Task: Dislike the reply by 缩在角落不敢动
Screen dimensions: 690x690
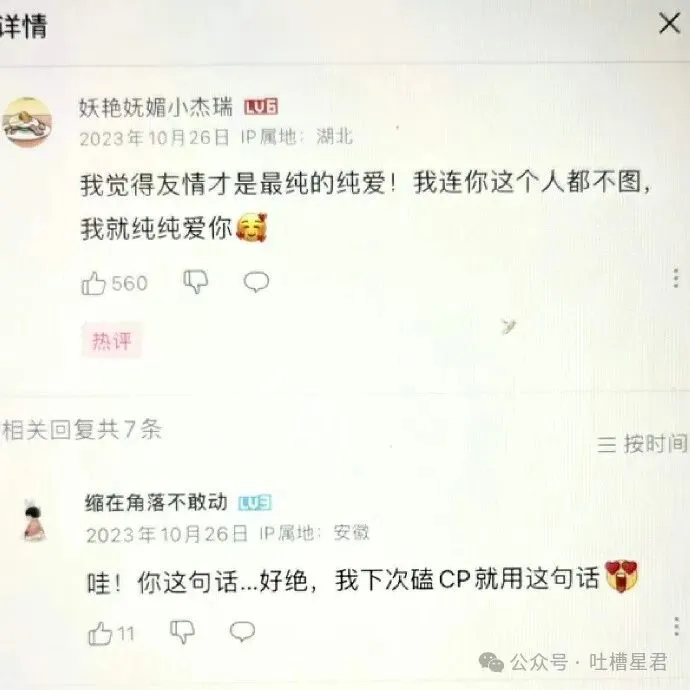Action: pyautogui.click(x=182, y=631)
